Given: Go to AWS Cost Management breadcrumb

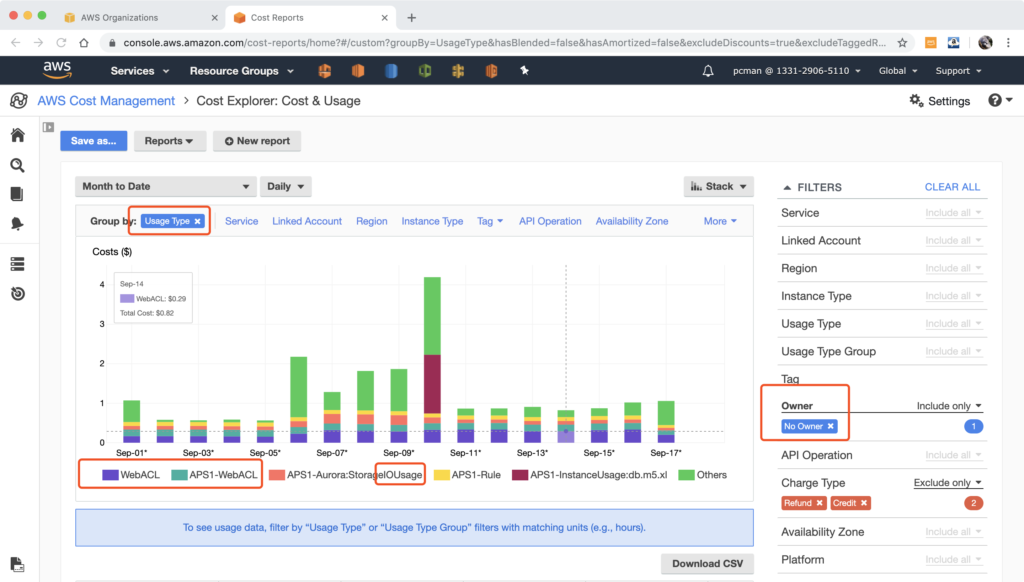Looking at the screenshot, I should point(106,101).
